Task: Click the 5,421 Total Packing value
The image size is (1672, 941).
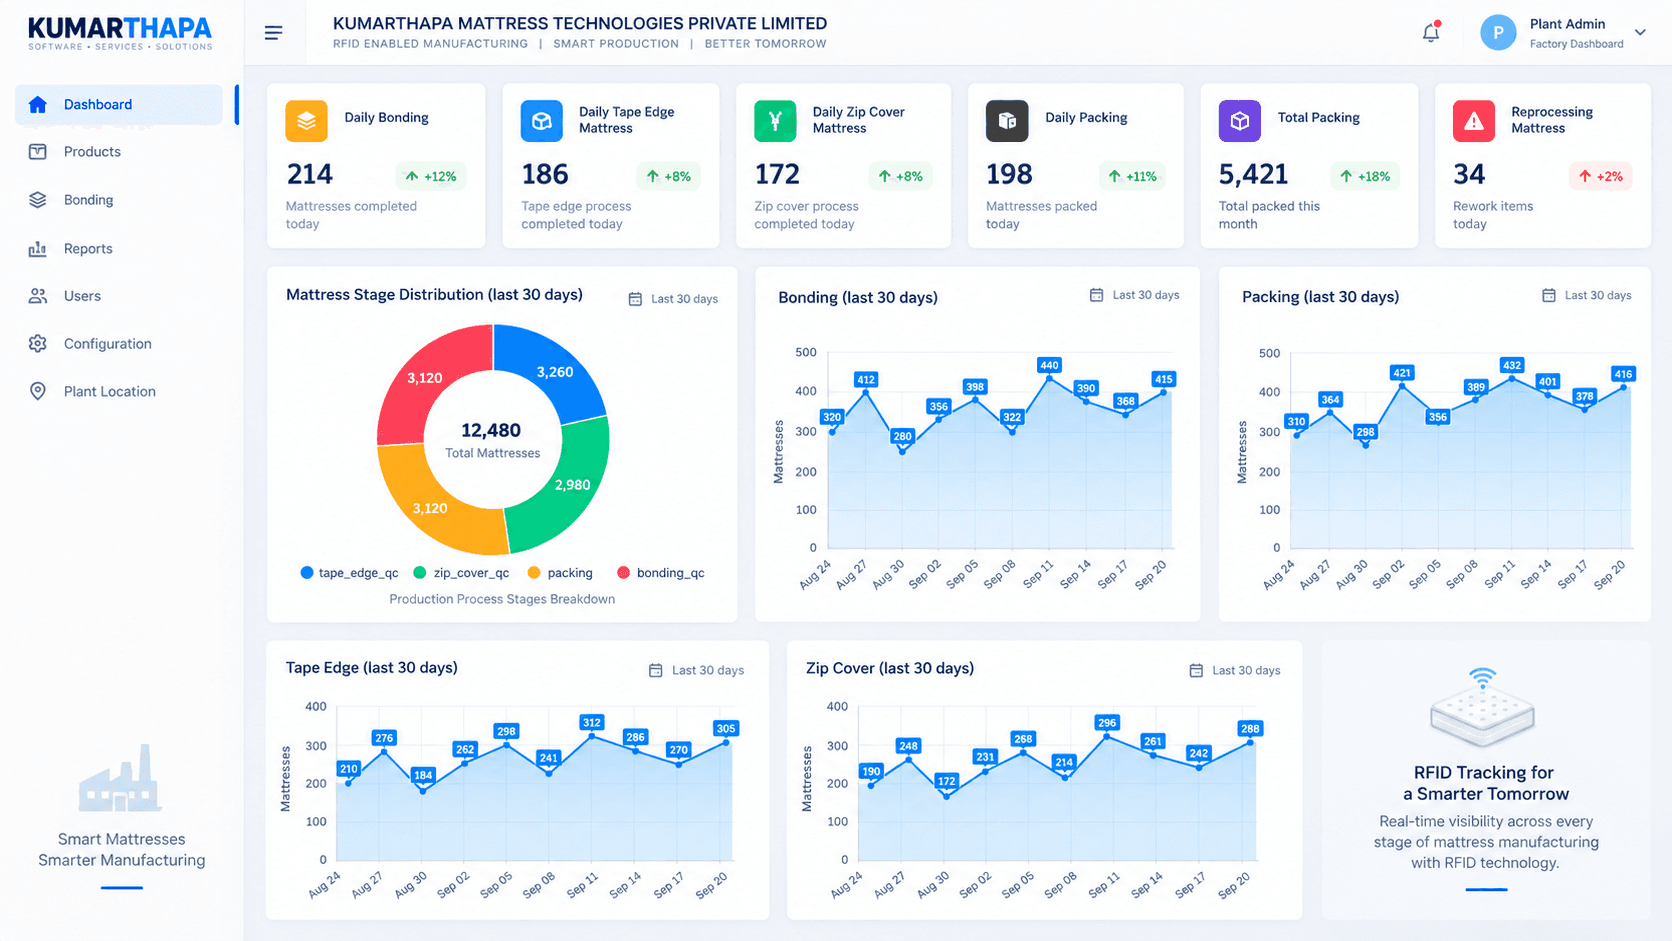Action: 1253,174
